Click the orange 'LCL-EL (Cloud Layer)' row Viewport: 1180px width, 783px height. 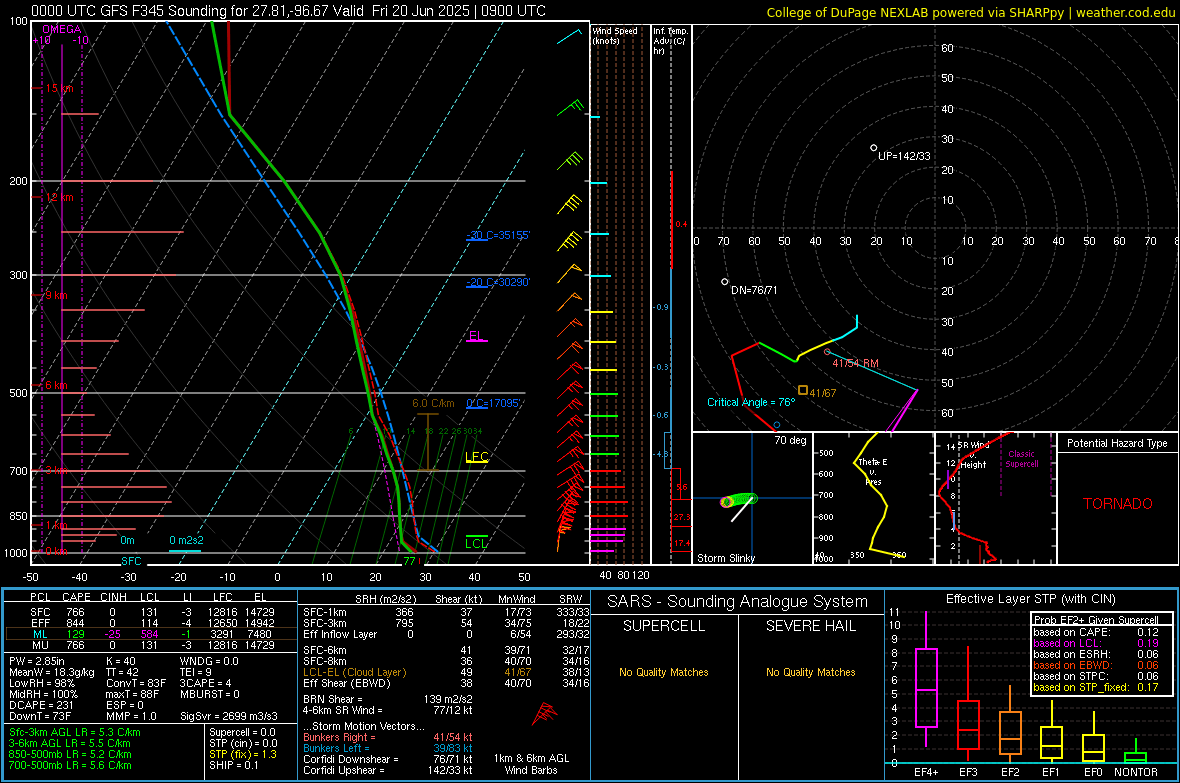[x=446, y=672]
